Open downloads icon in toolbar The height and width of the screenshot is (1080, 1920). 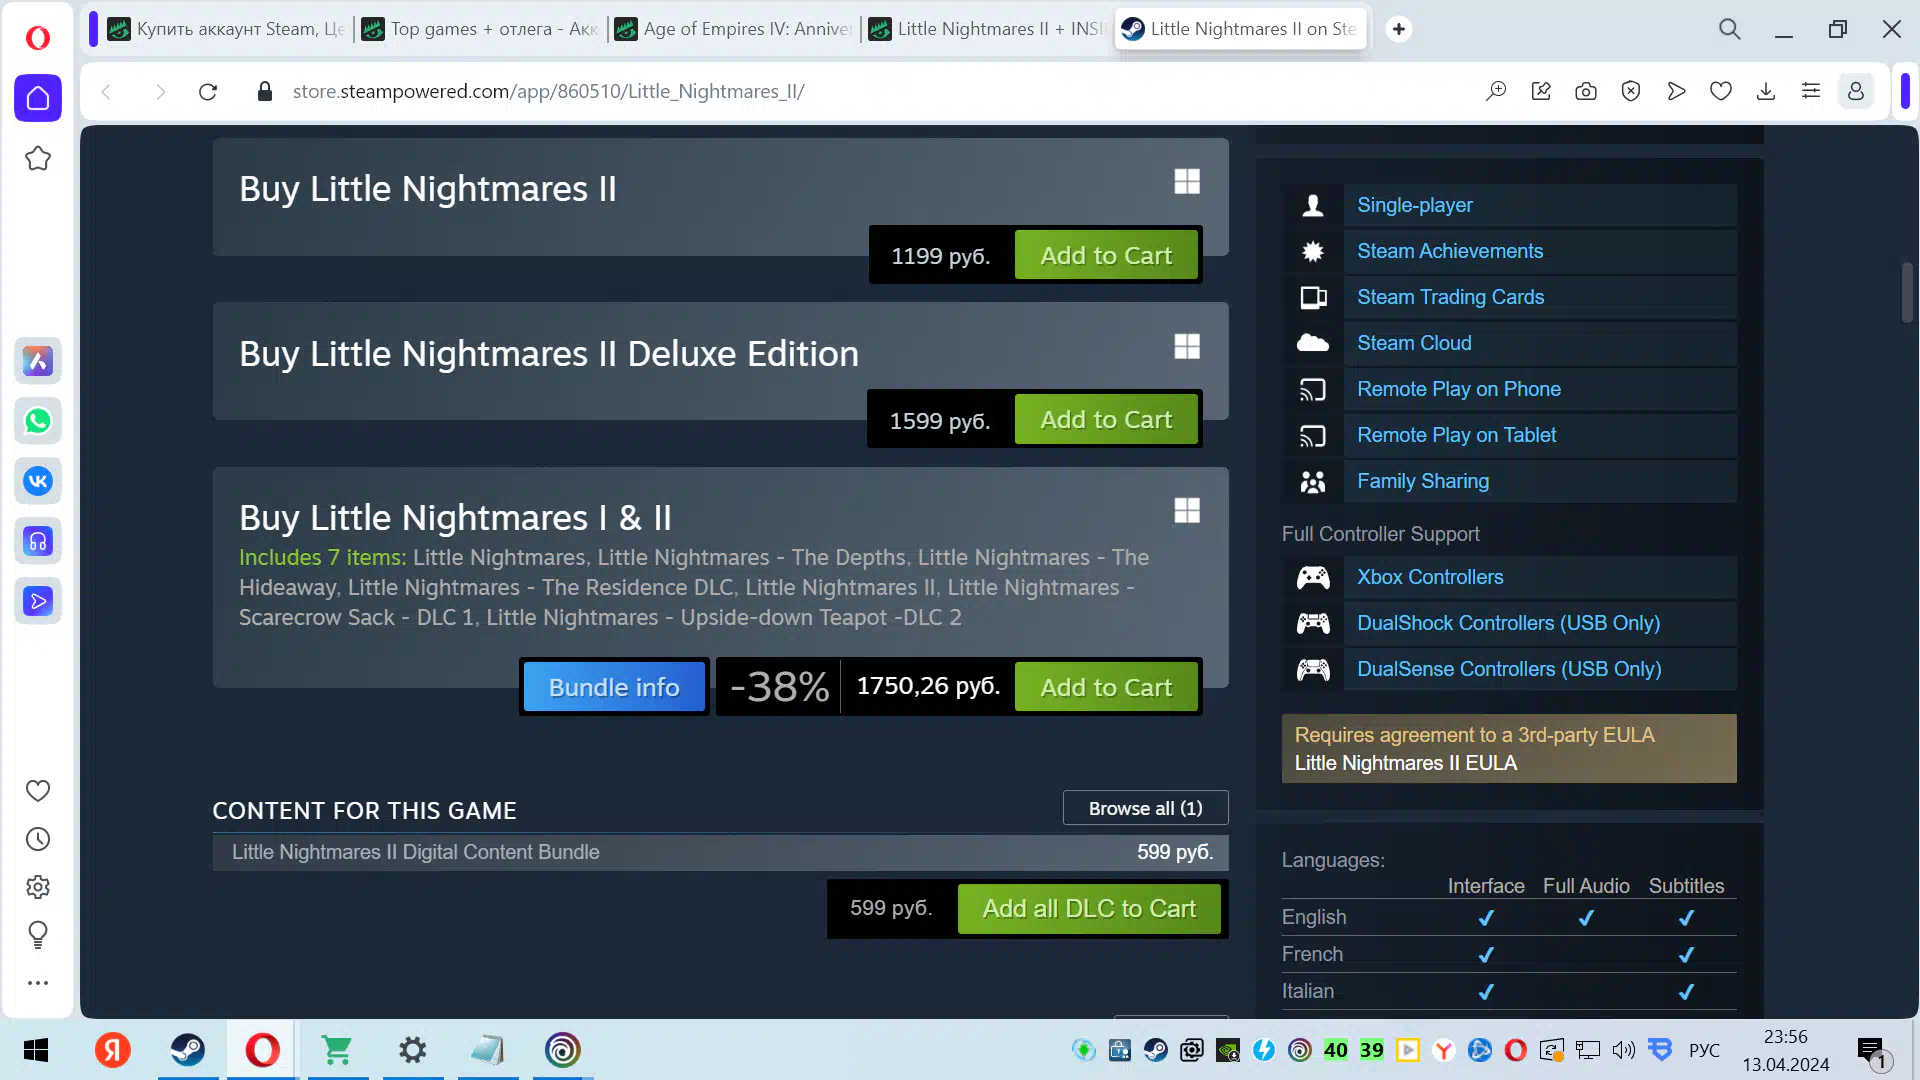(x=1766, y=92)
